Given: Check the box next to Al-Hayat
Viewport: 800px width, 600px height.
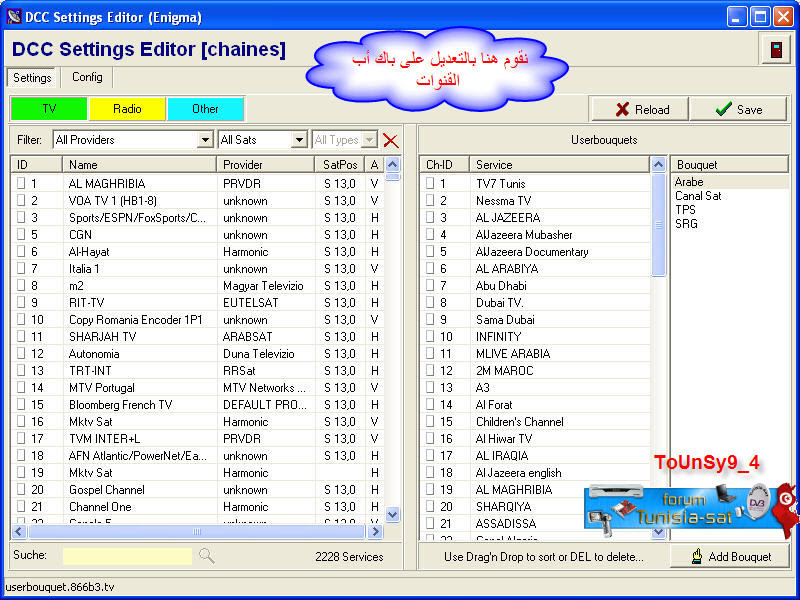Looking at the screenshot, I should tap(21, 251).
